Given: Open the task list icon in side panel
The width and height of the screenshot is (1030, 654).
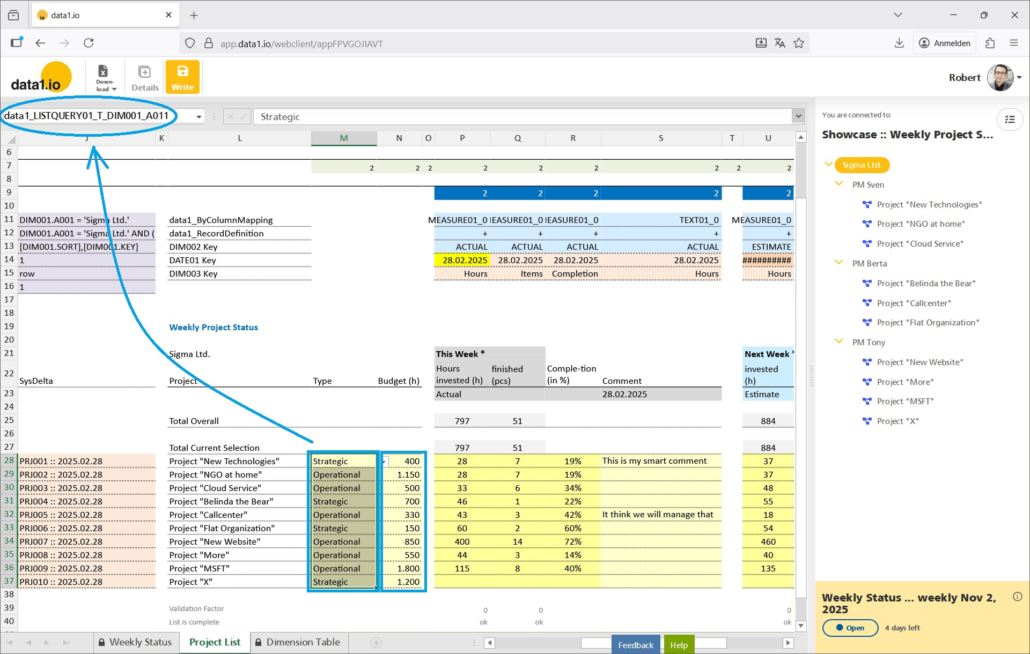Looking at the screenshot, I should coord(1010,118).
